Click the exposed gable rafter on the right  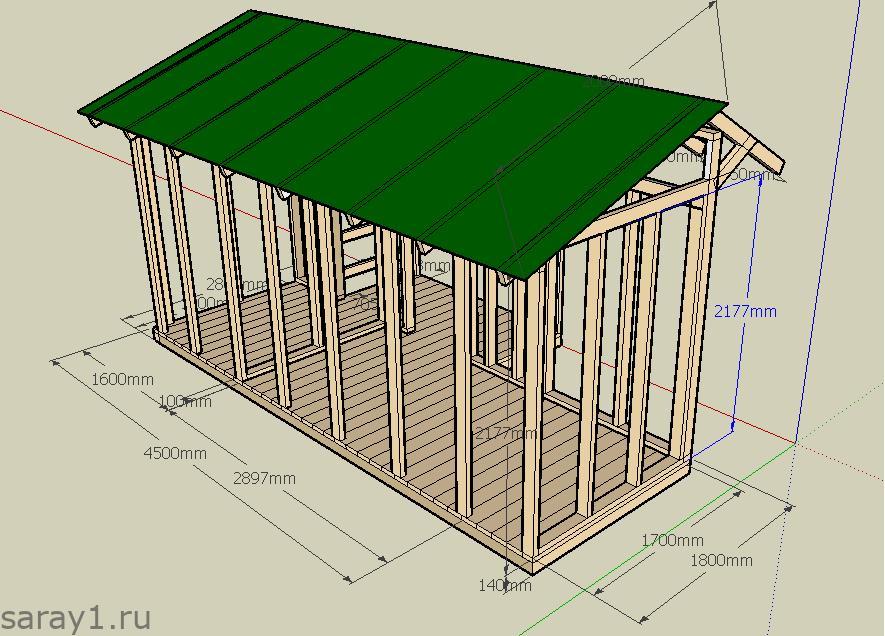(753, 144)
